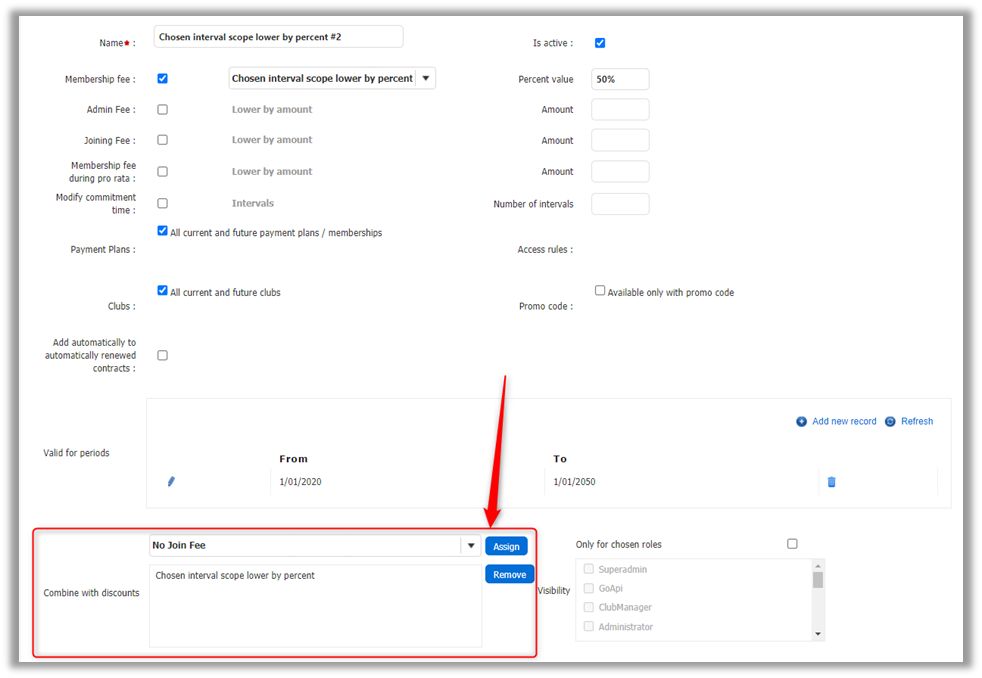Select 'Chosen interval scope lower by percent' list entry
The height and width of the screenshot is (678, 982).
pyautogui.click(x=235, y=576)
